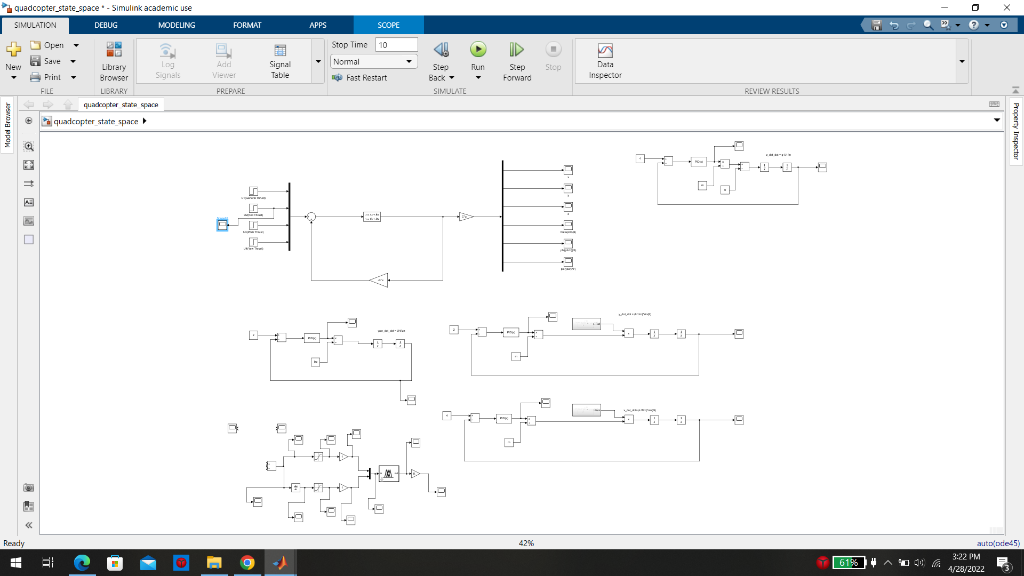Switch to the FORMAT ribbon tab
Viewport: 1024px width, 576px height.
247,26
